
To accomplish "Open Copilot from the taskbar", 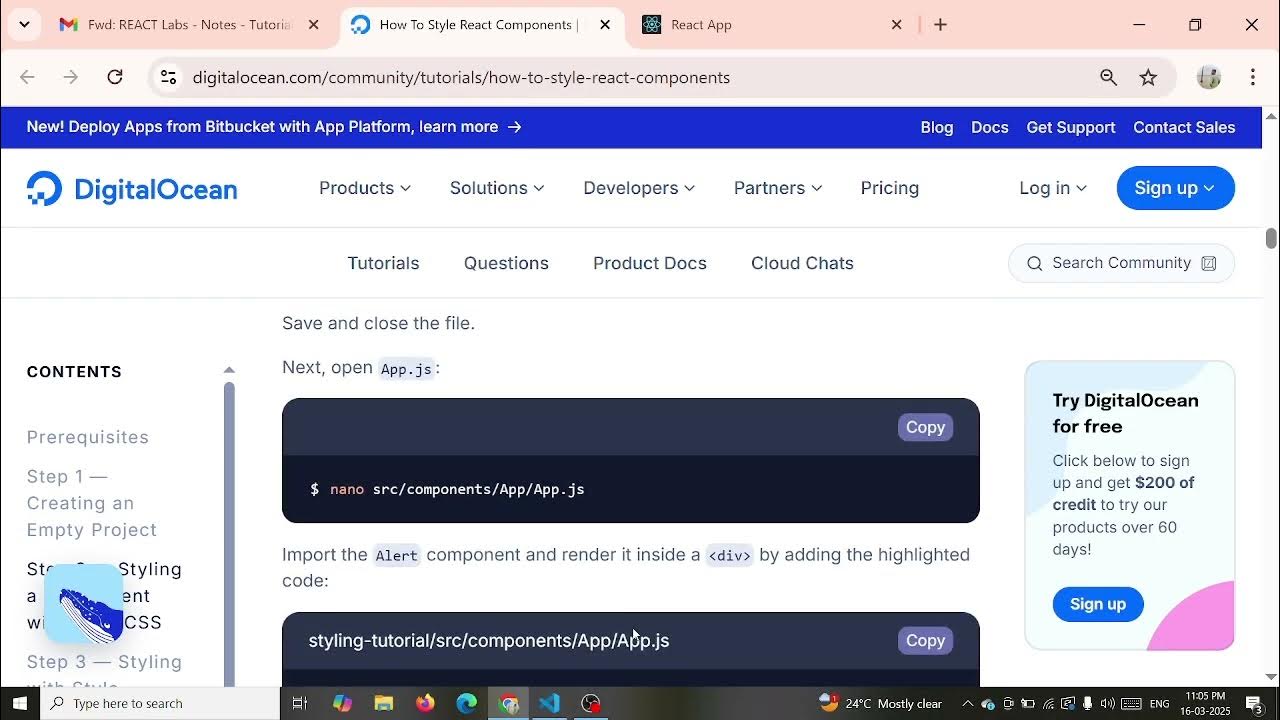I will click(342, 703).
